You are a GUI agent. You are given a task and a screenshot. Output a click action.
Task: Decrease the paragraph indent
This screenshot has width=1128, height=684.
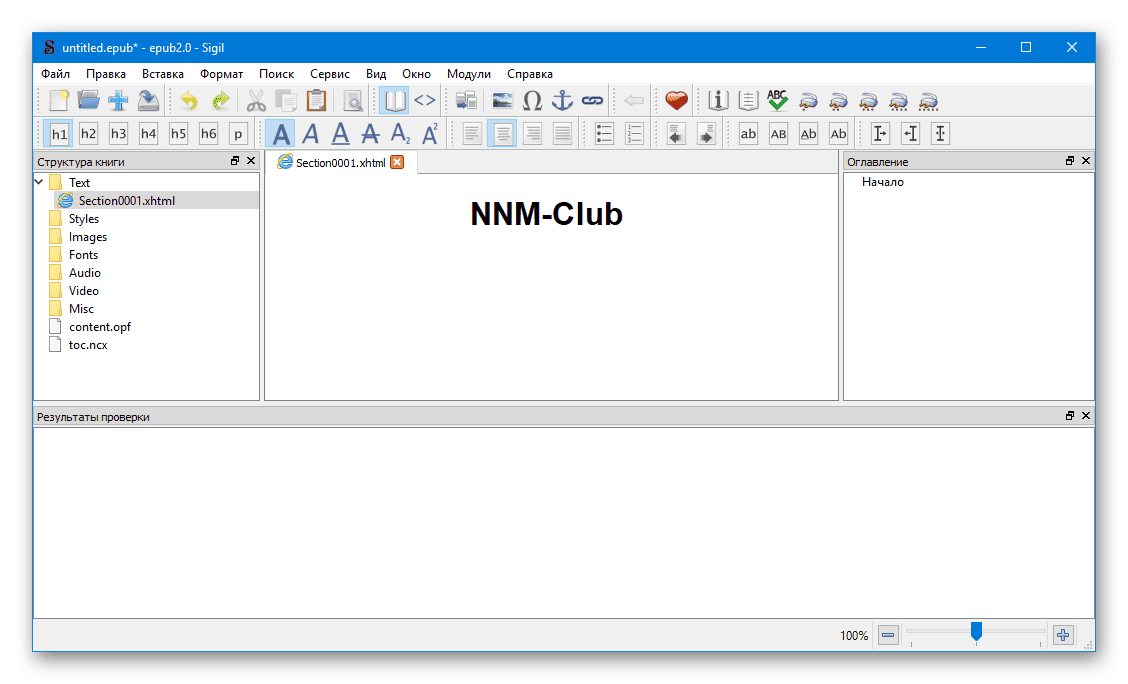[x=676, y=134]
